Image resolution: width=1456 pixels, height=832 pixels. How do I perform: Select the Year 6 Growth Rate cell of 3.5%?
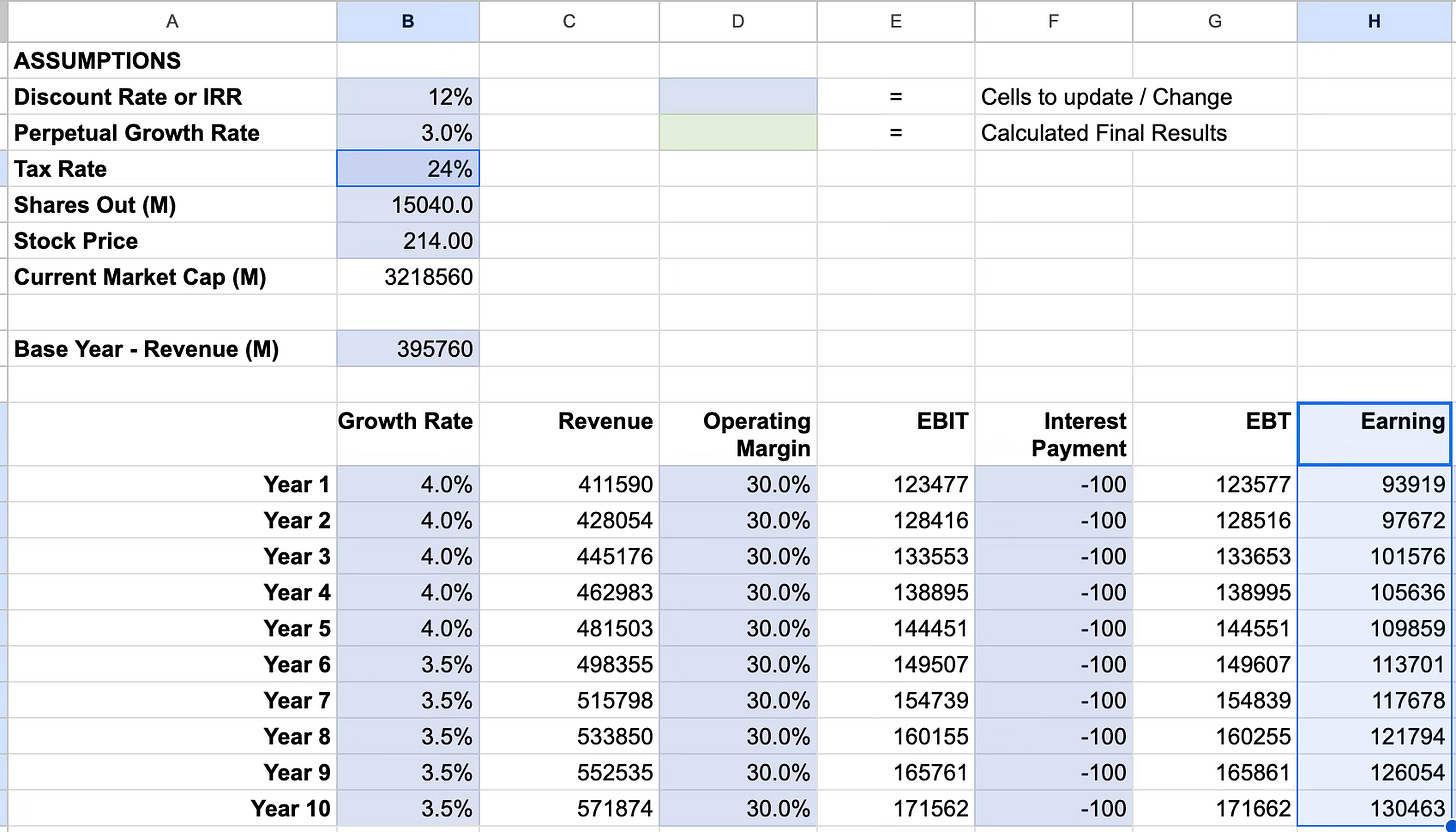408,664
